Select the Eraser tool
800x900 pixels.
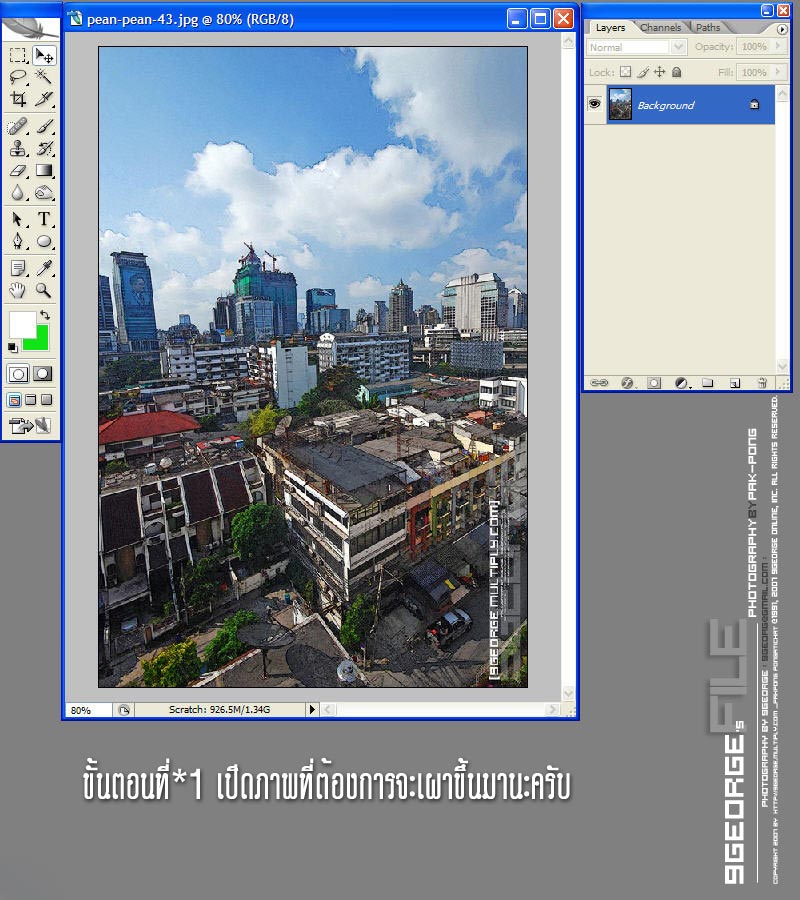(18, 170)
